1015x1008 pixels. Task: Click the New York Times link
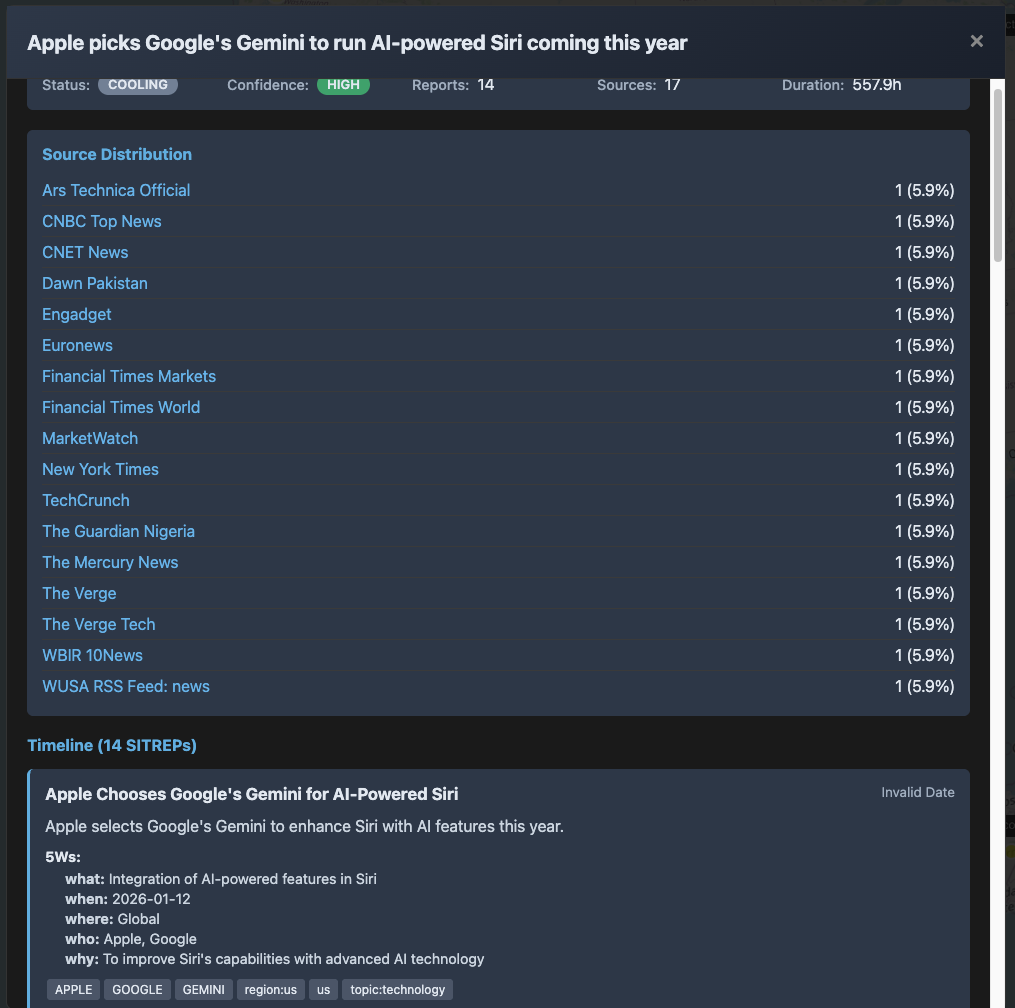(x=100, y=469)
